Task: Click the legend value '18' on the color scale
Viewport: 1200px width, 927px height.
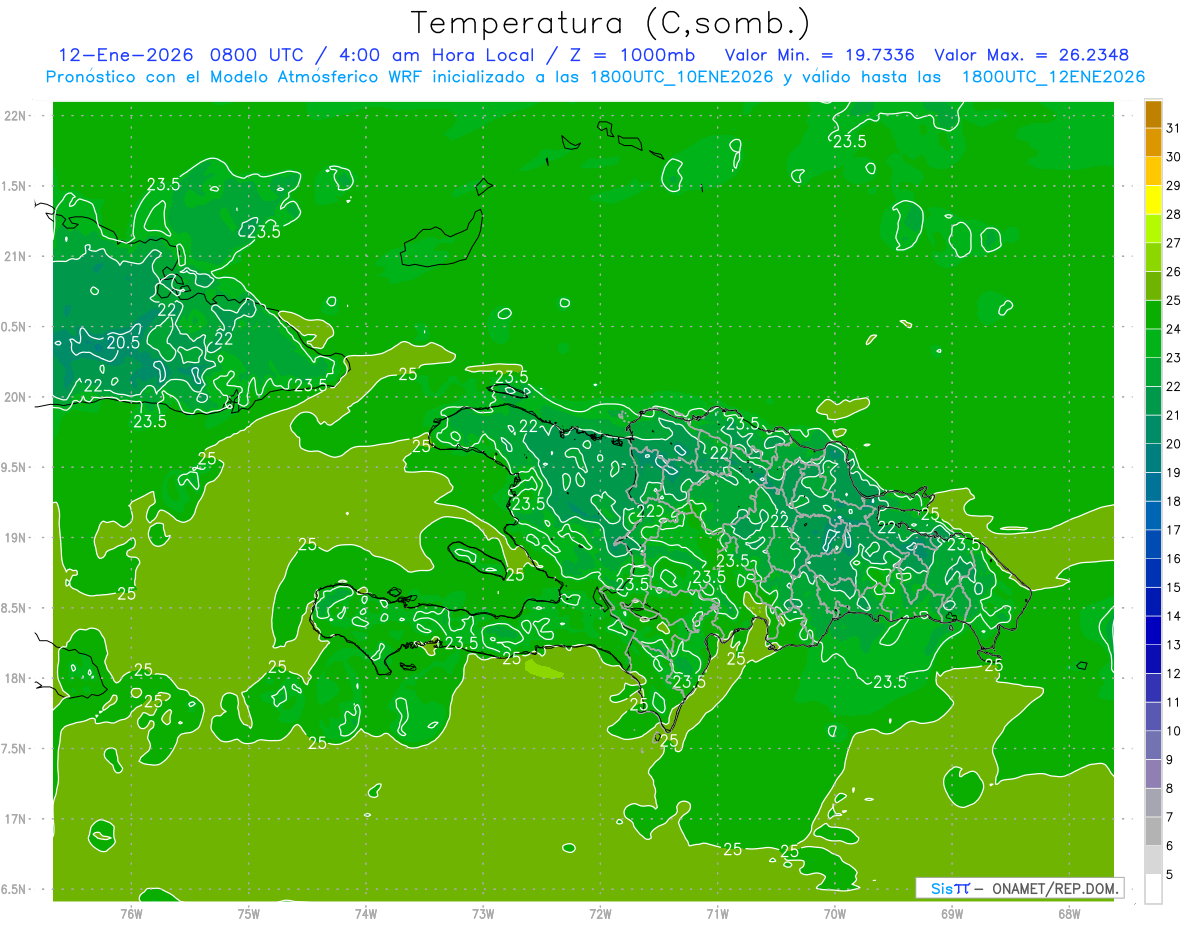Action: (x=1174, y=502)
